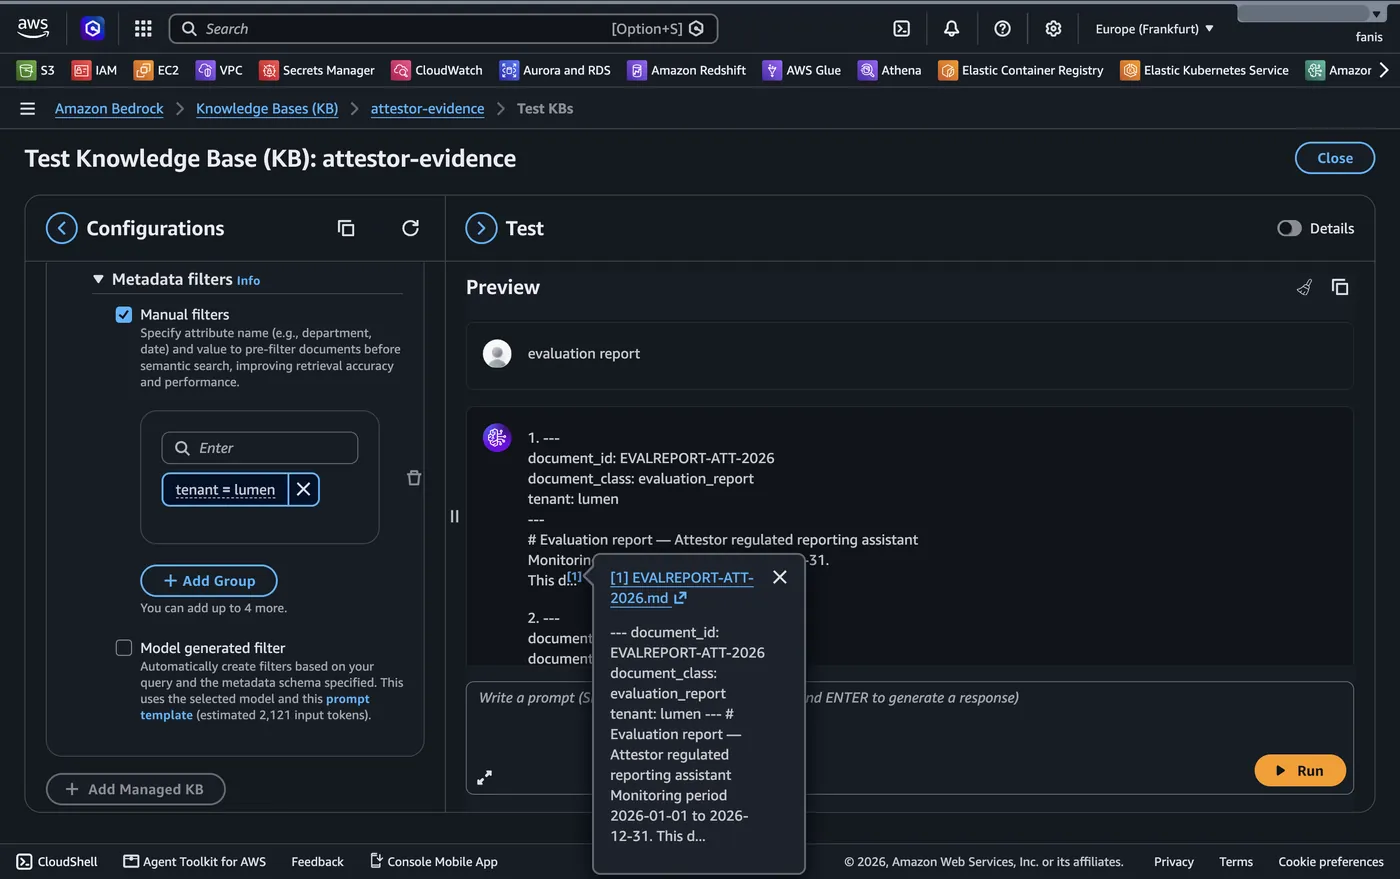This screenshot has width=1400, height=879.
Task: Open the Amazon Q icon beside AWS logo
Action: 93,29
